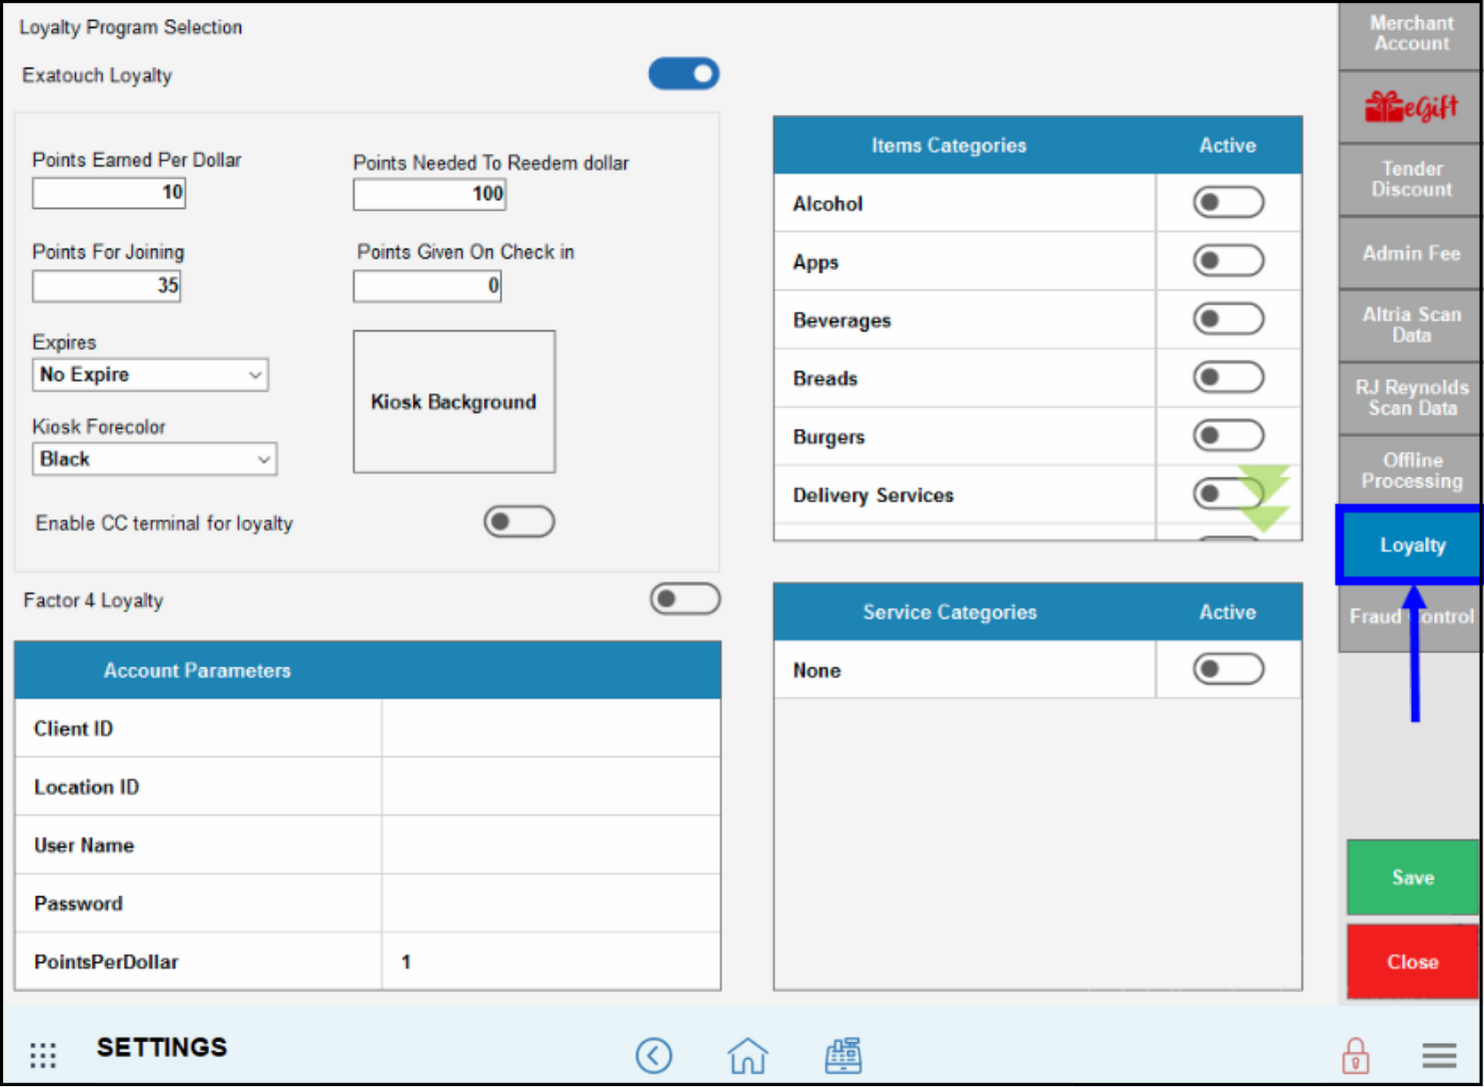This screenshot has height=1087, width=1484.
Task: Activate the Beverages category toggle
Action: coord(1228,319)
